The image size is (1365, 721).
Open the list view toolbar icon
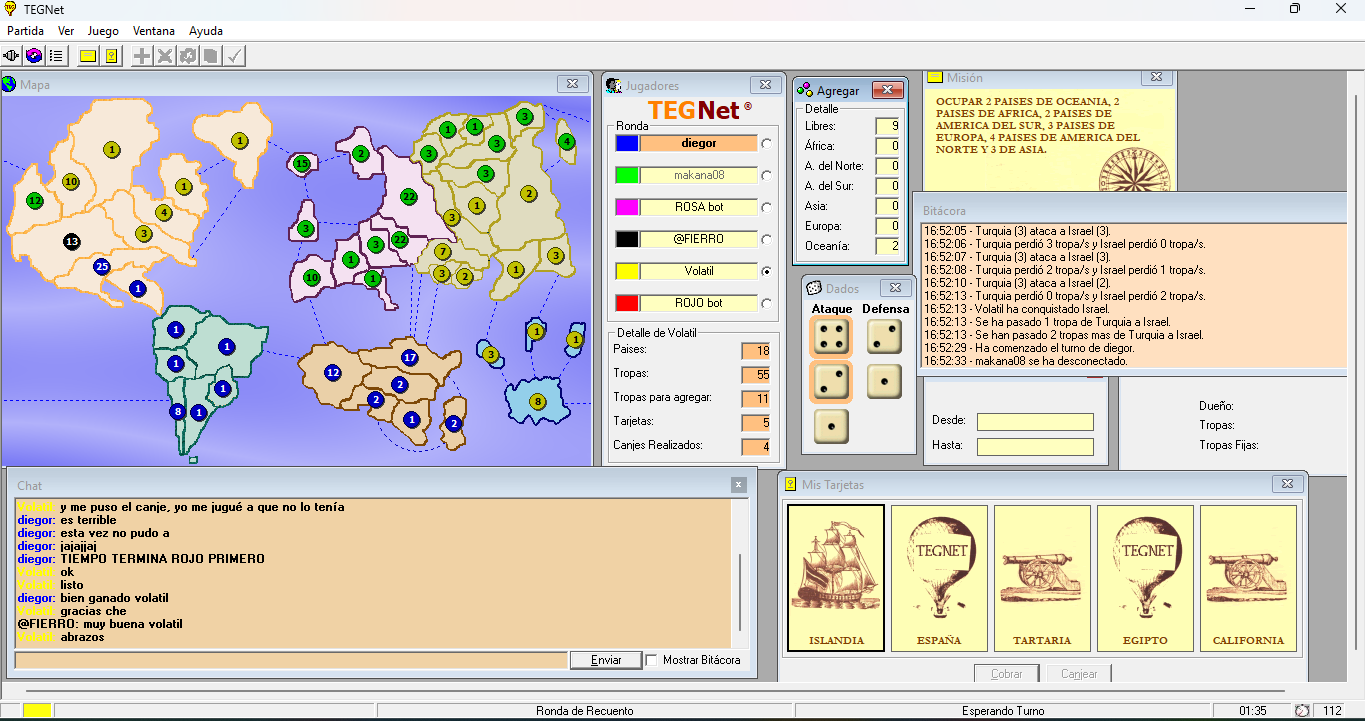click(x=56, y=56)
